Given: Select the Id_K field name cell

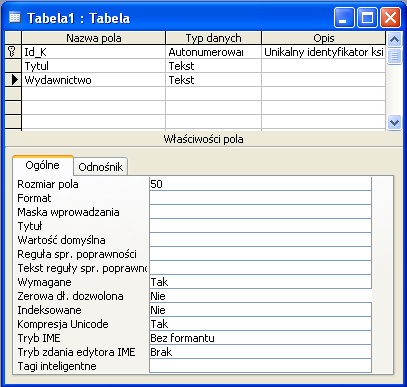Looking at the screenshot, I should [94, 52].
